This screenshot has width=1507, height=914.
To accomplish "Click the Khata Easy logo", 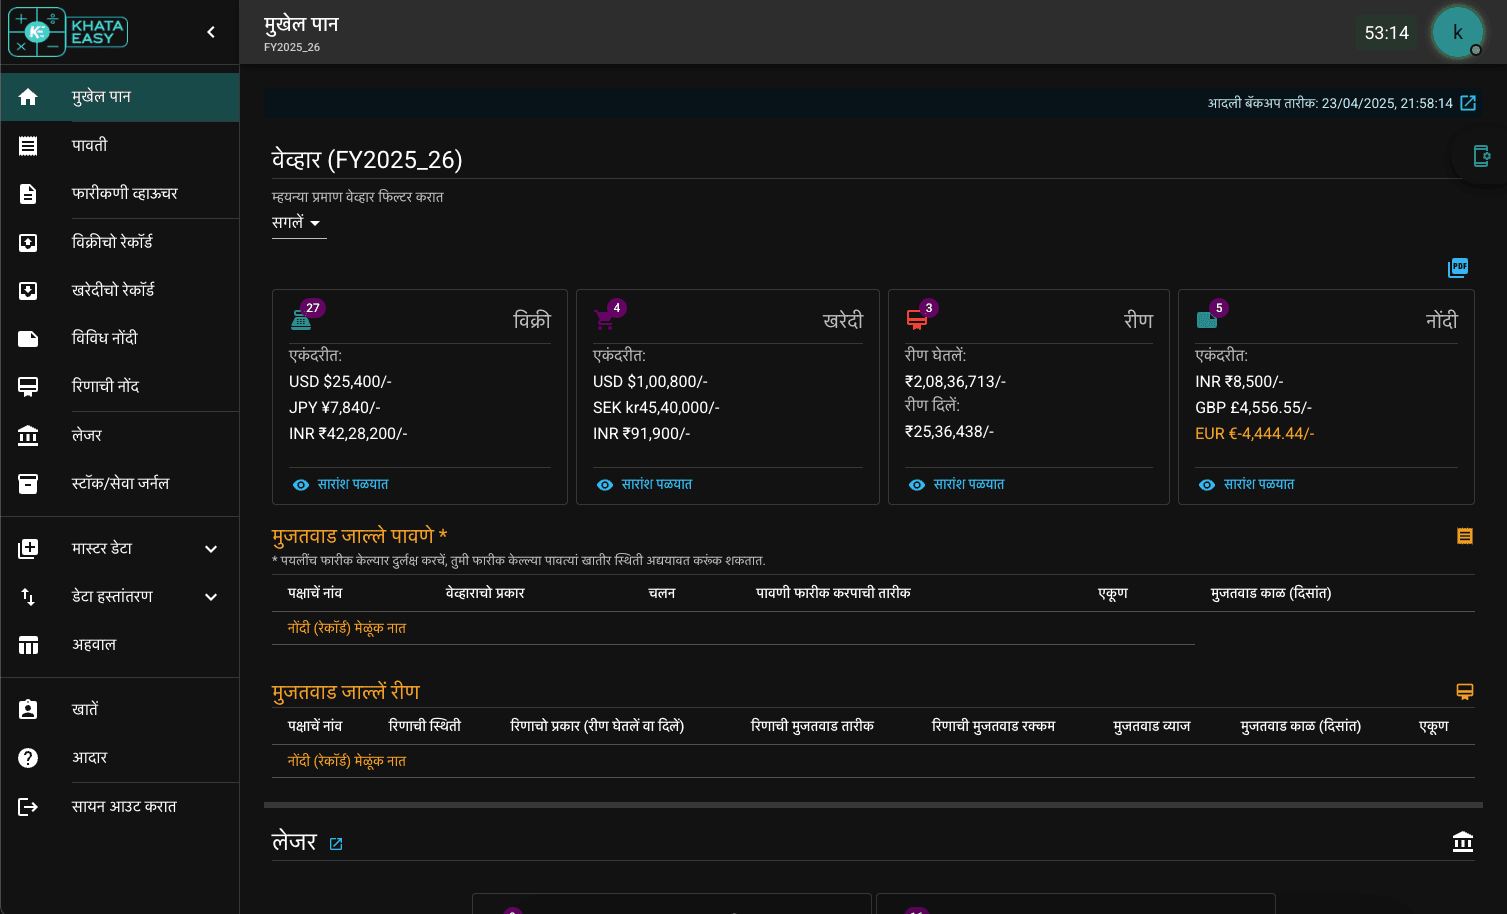I will 68,32.
